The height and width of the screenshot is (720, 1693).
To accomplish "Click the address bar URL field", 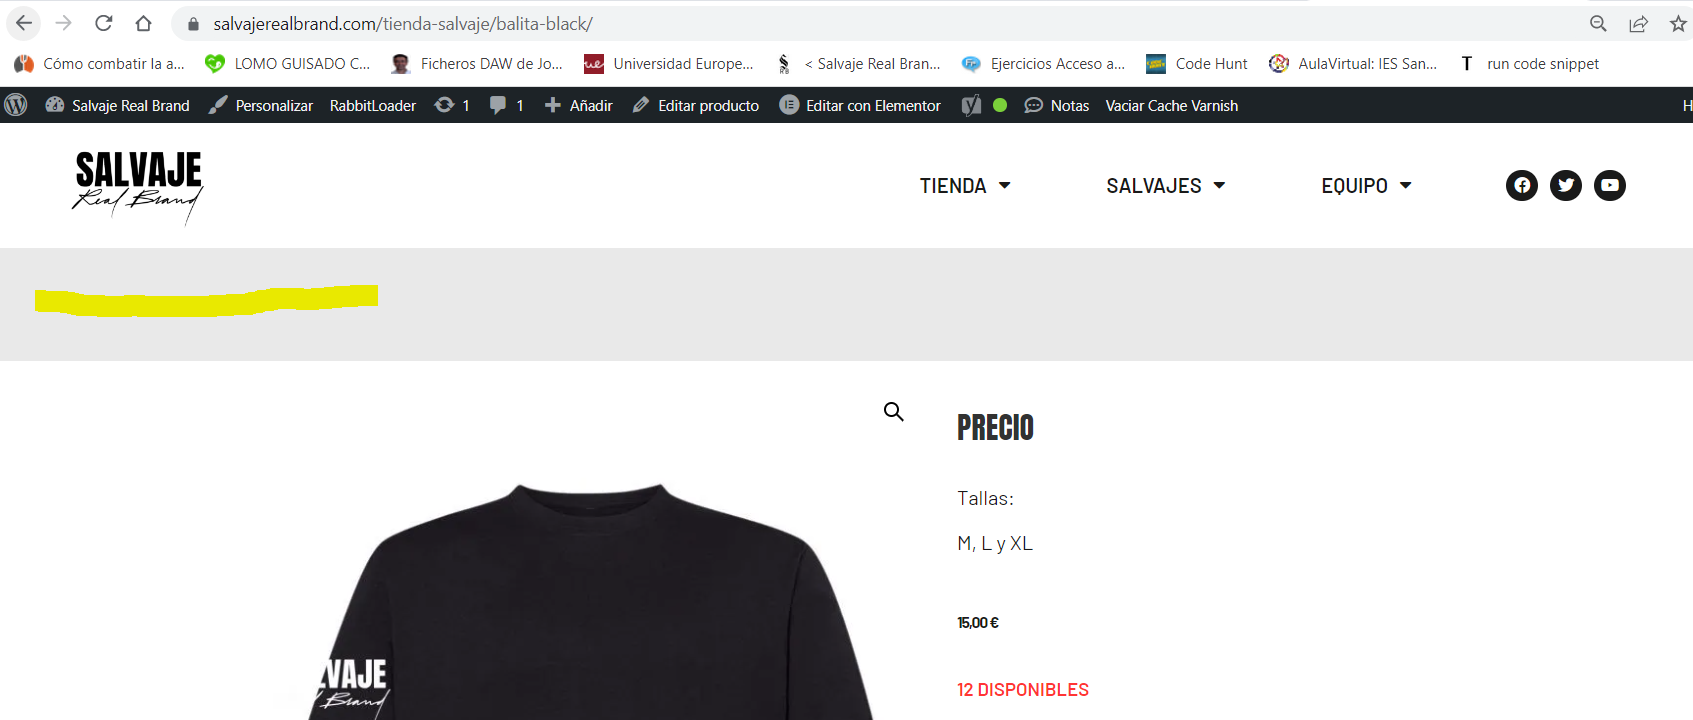I will [880, 23].
